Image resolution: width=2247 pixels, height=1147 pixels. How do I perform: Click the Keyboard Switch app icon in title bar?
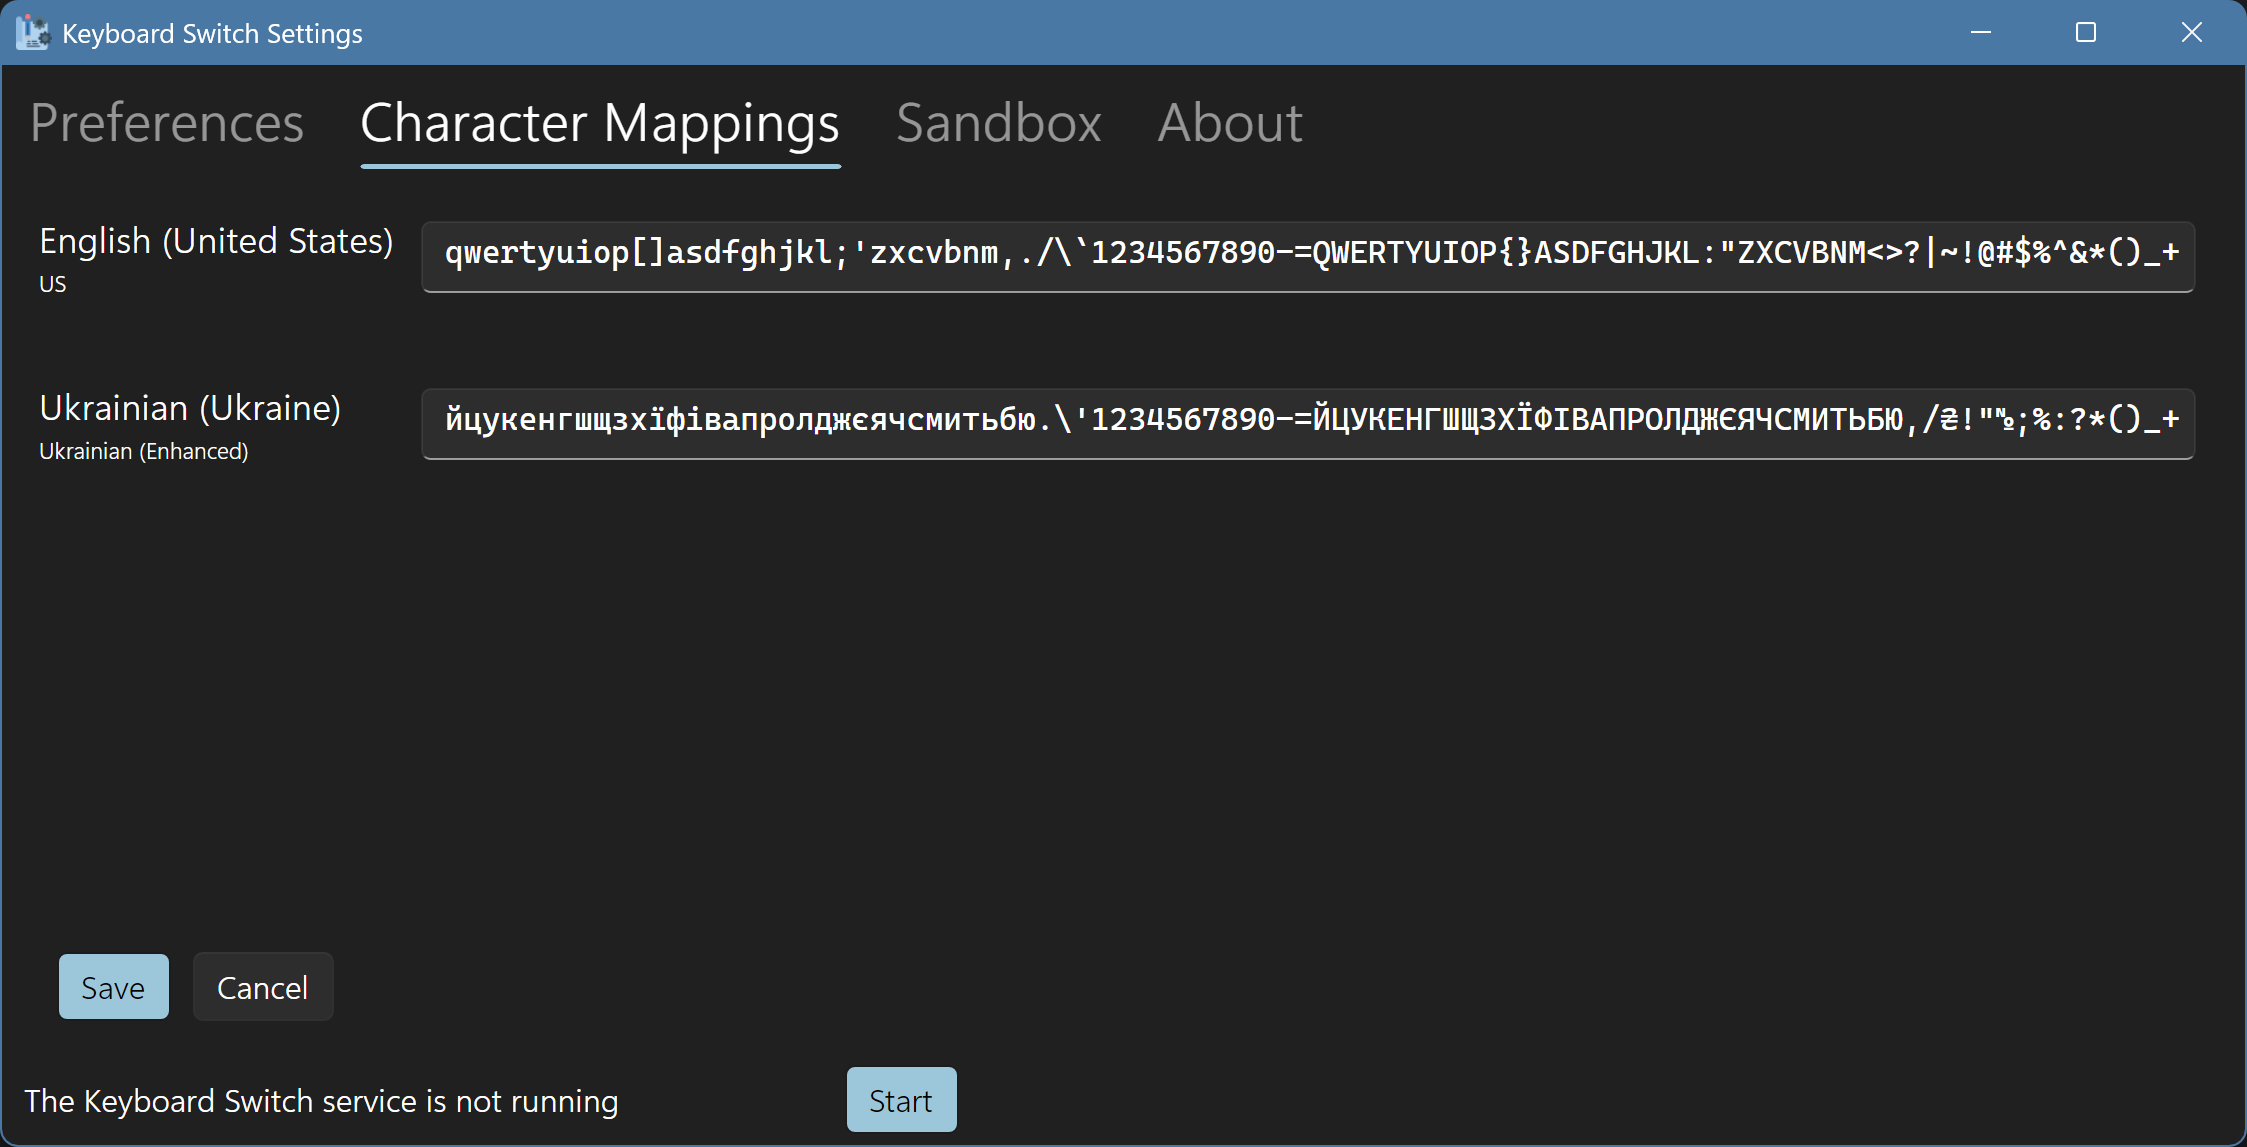(x=32, y=33)
